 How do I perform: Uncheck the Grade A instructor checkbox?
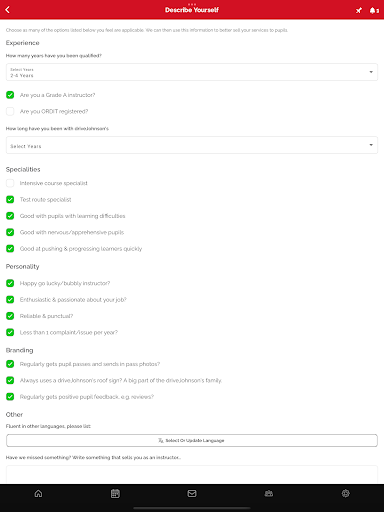point(10,95)
